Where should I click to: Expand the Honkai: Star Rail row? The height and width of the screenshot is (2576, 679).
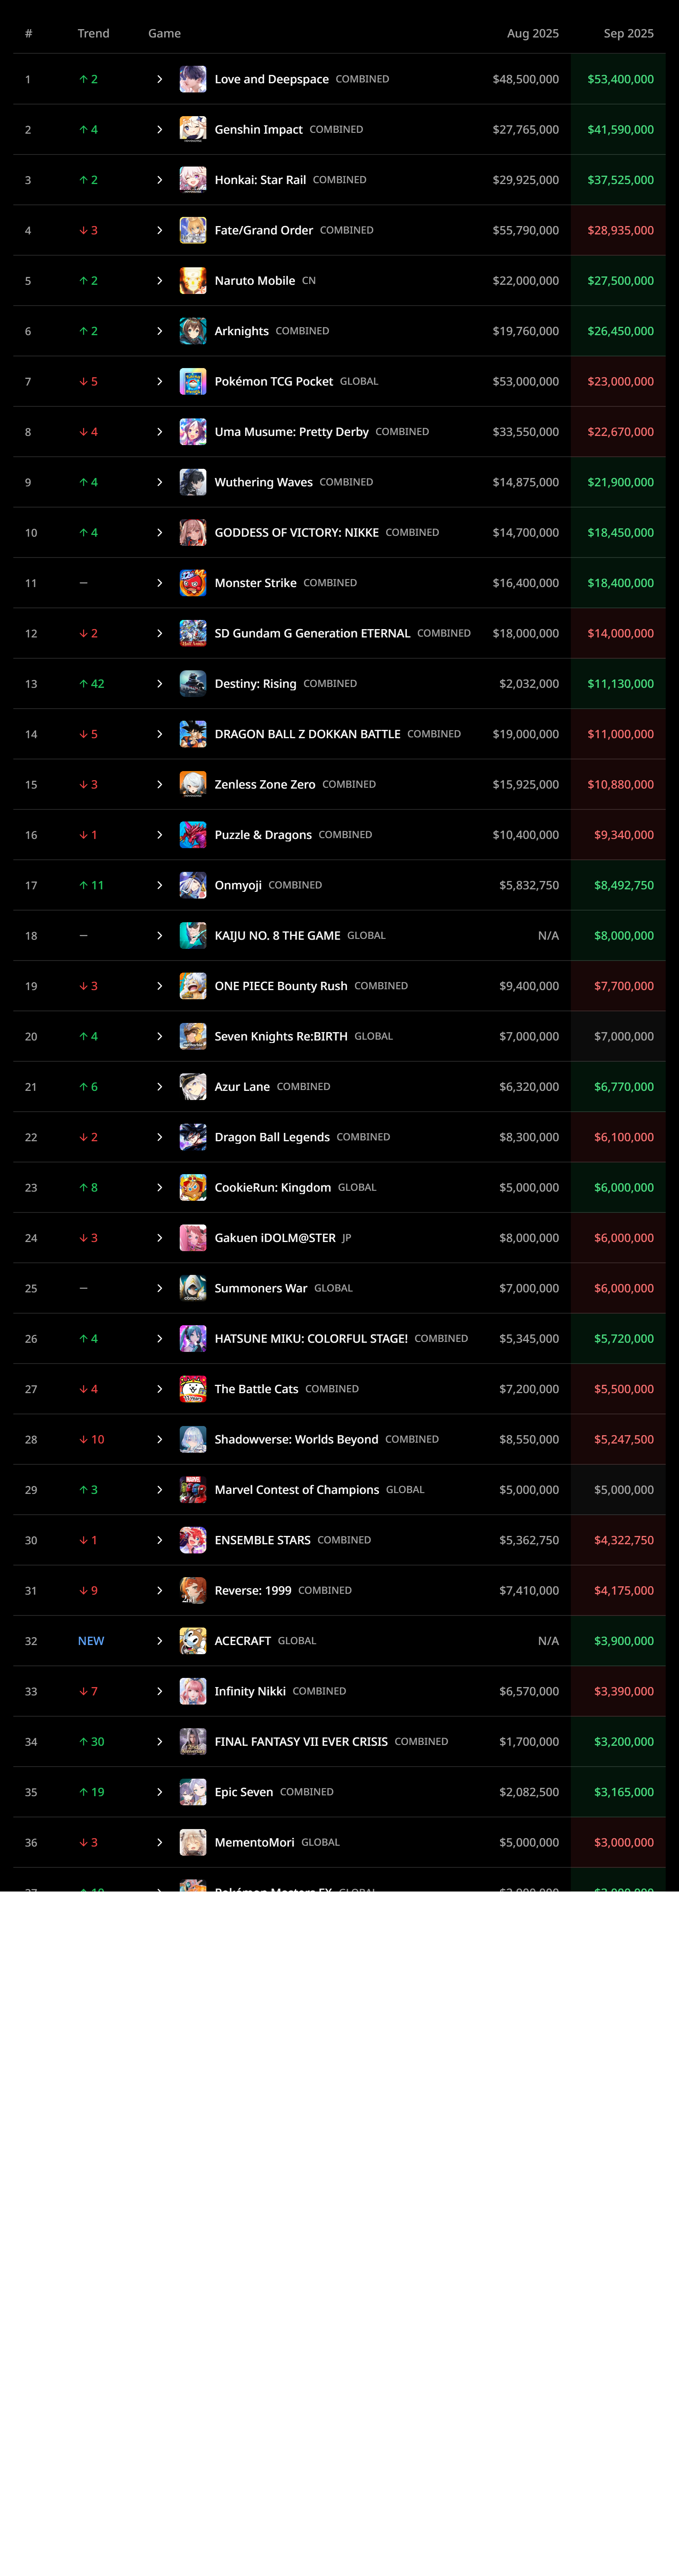(x=159, y=180)
